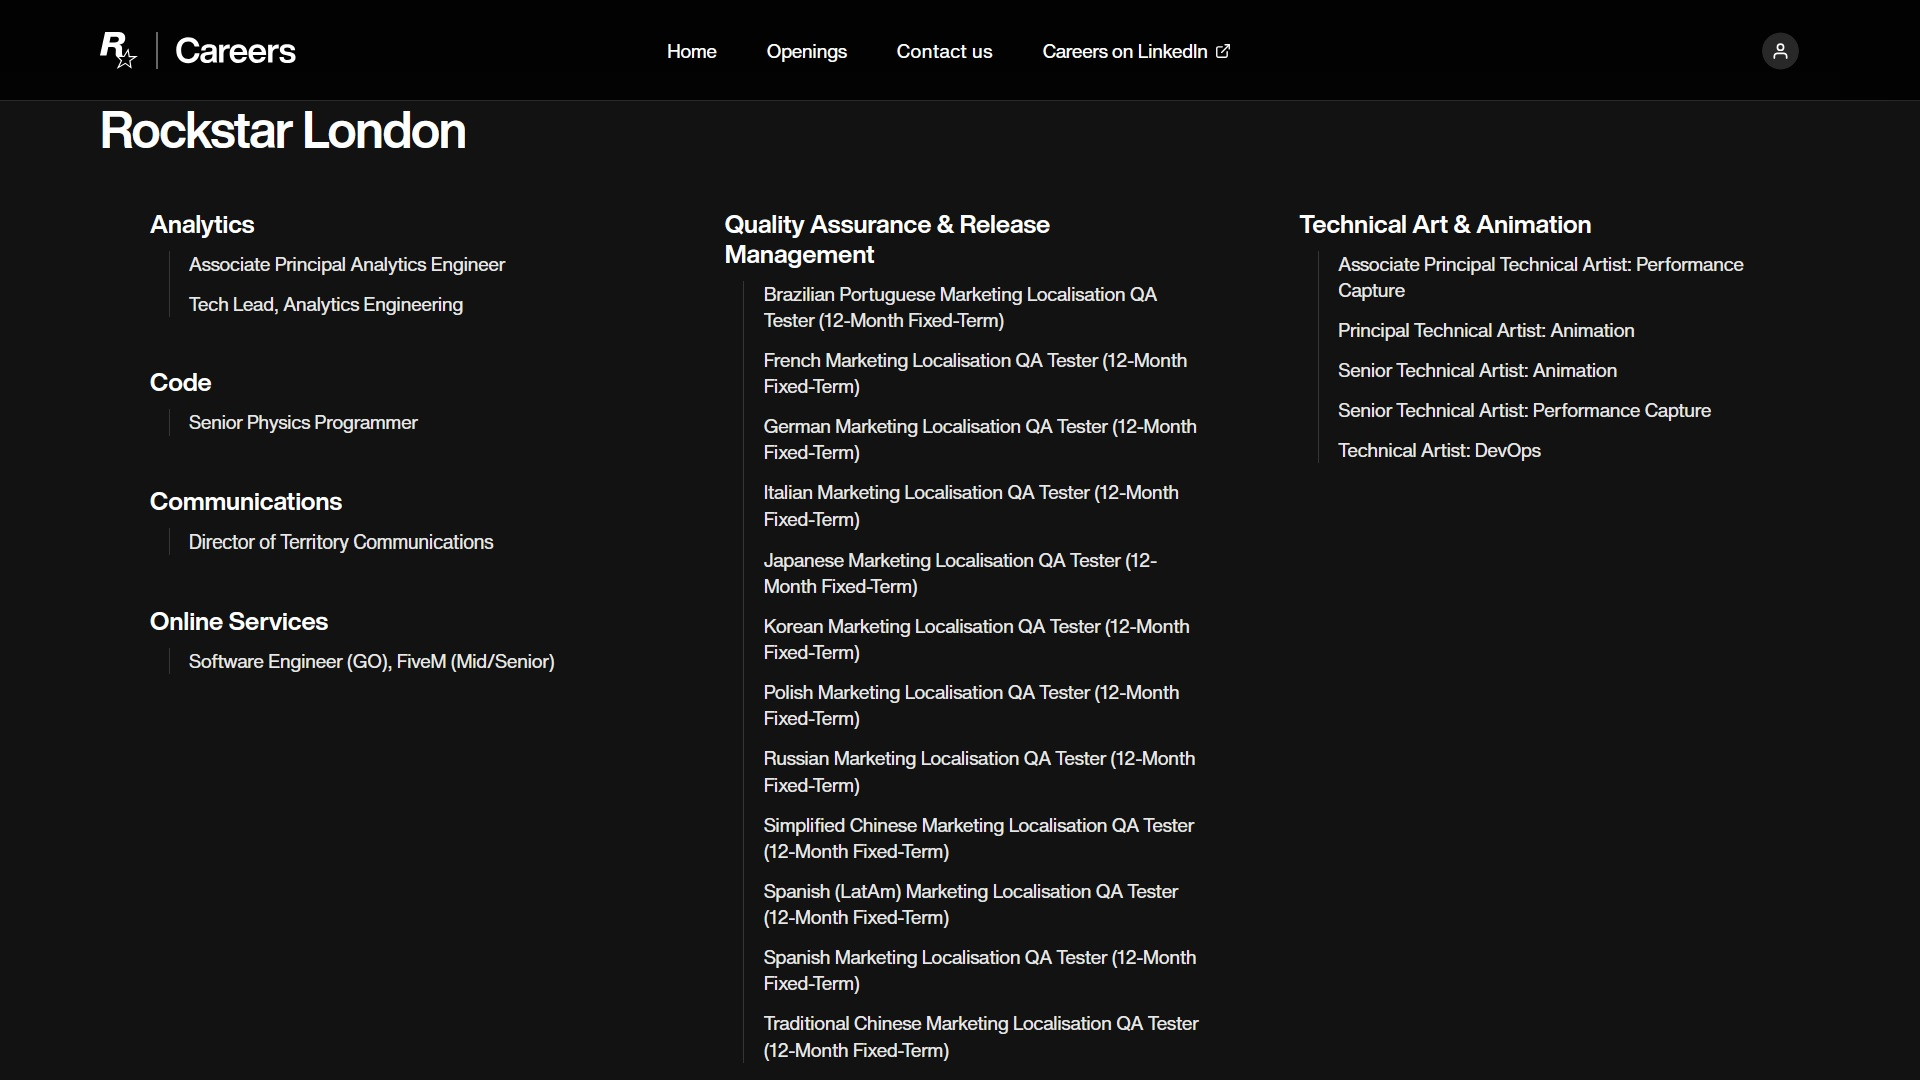View Principal Technical Artist: Animation opening
Viewport: 1920px width, 1080px height.
tap(1485, 330)
